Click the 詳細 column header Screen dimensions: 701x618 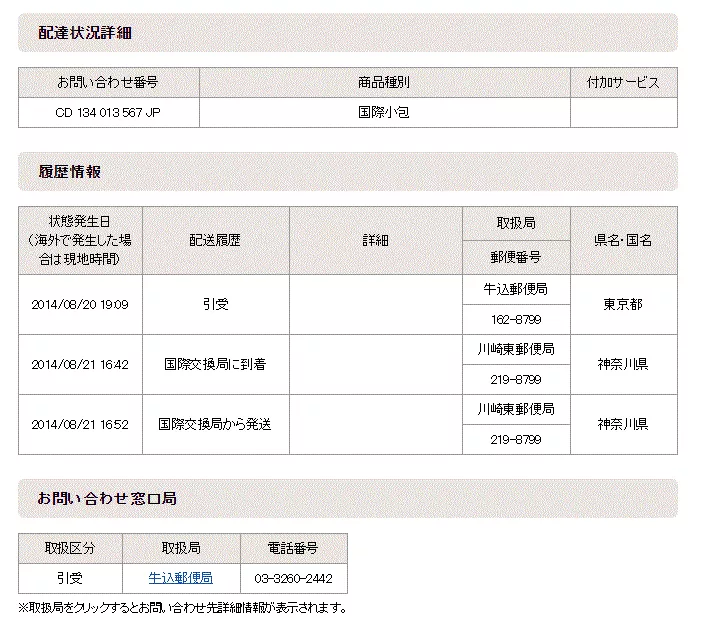[x=376, y=240]
